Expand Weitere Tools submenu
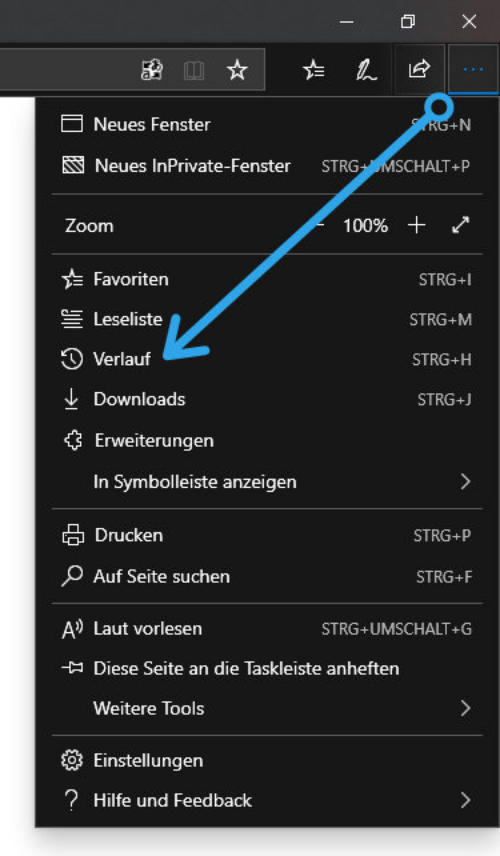Viewport: 500px width, 856px height. click(x=267, y=709)
